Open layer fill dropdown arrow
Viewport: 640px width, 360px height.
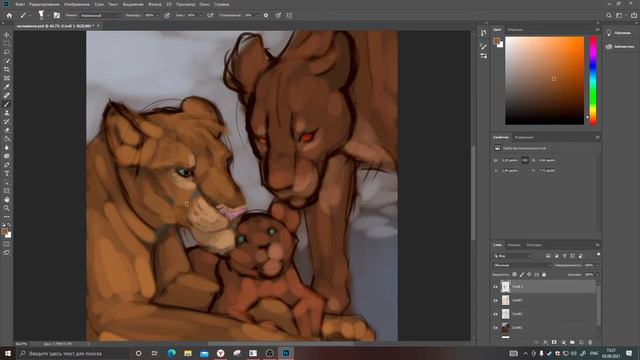597,275
